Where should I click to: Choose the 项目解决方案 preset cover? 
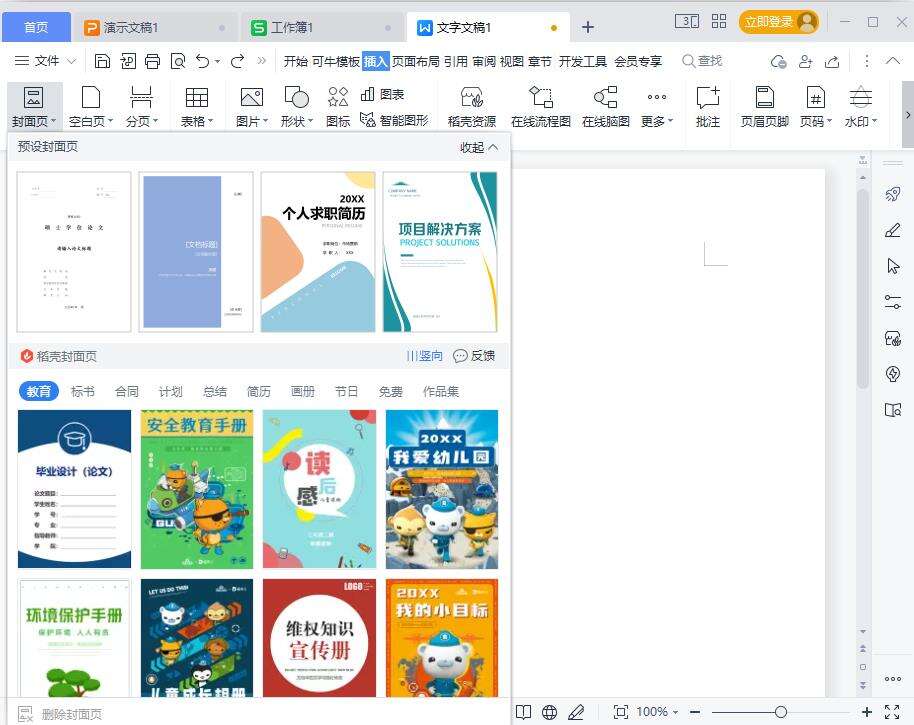pyautogui.click(x=440, y=252)
